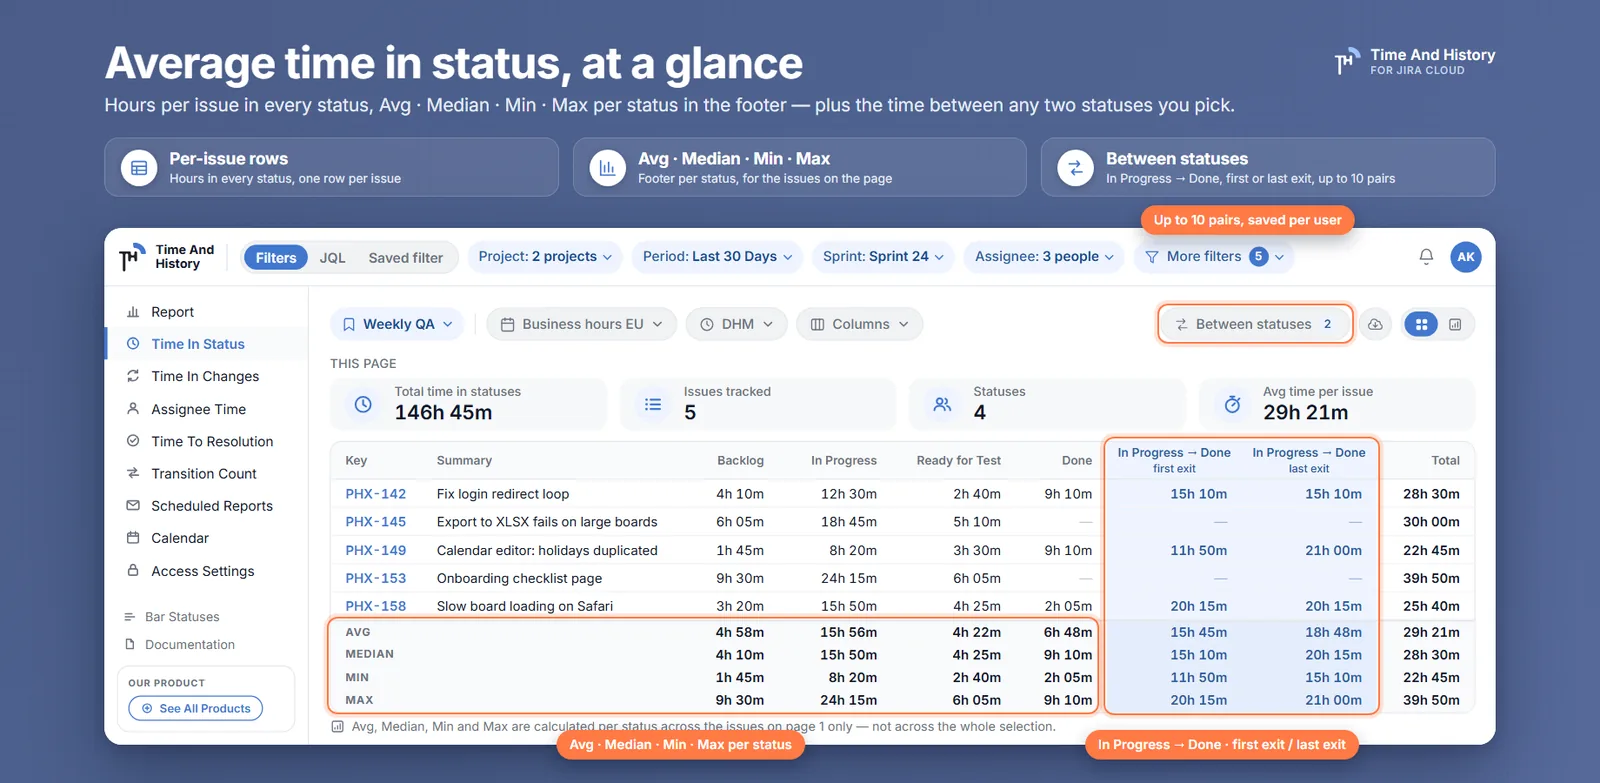Open the Assignee: 3 people dropdown
Image resolution: width=1600 pixels, height=783 pixels.
tap(1044, 257)
